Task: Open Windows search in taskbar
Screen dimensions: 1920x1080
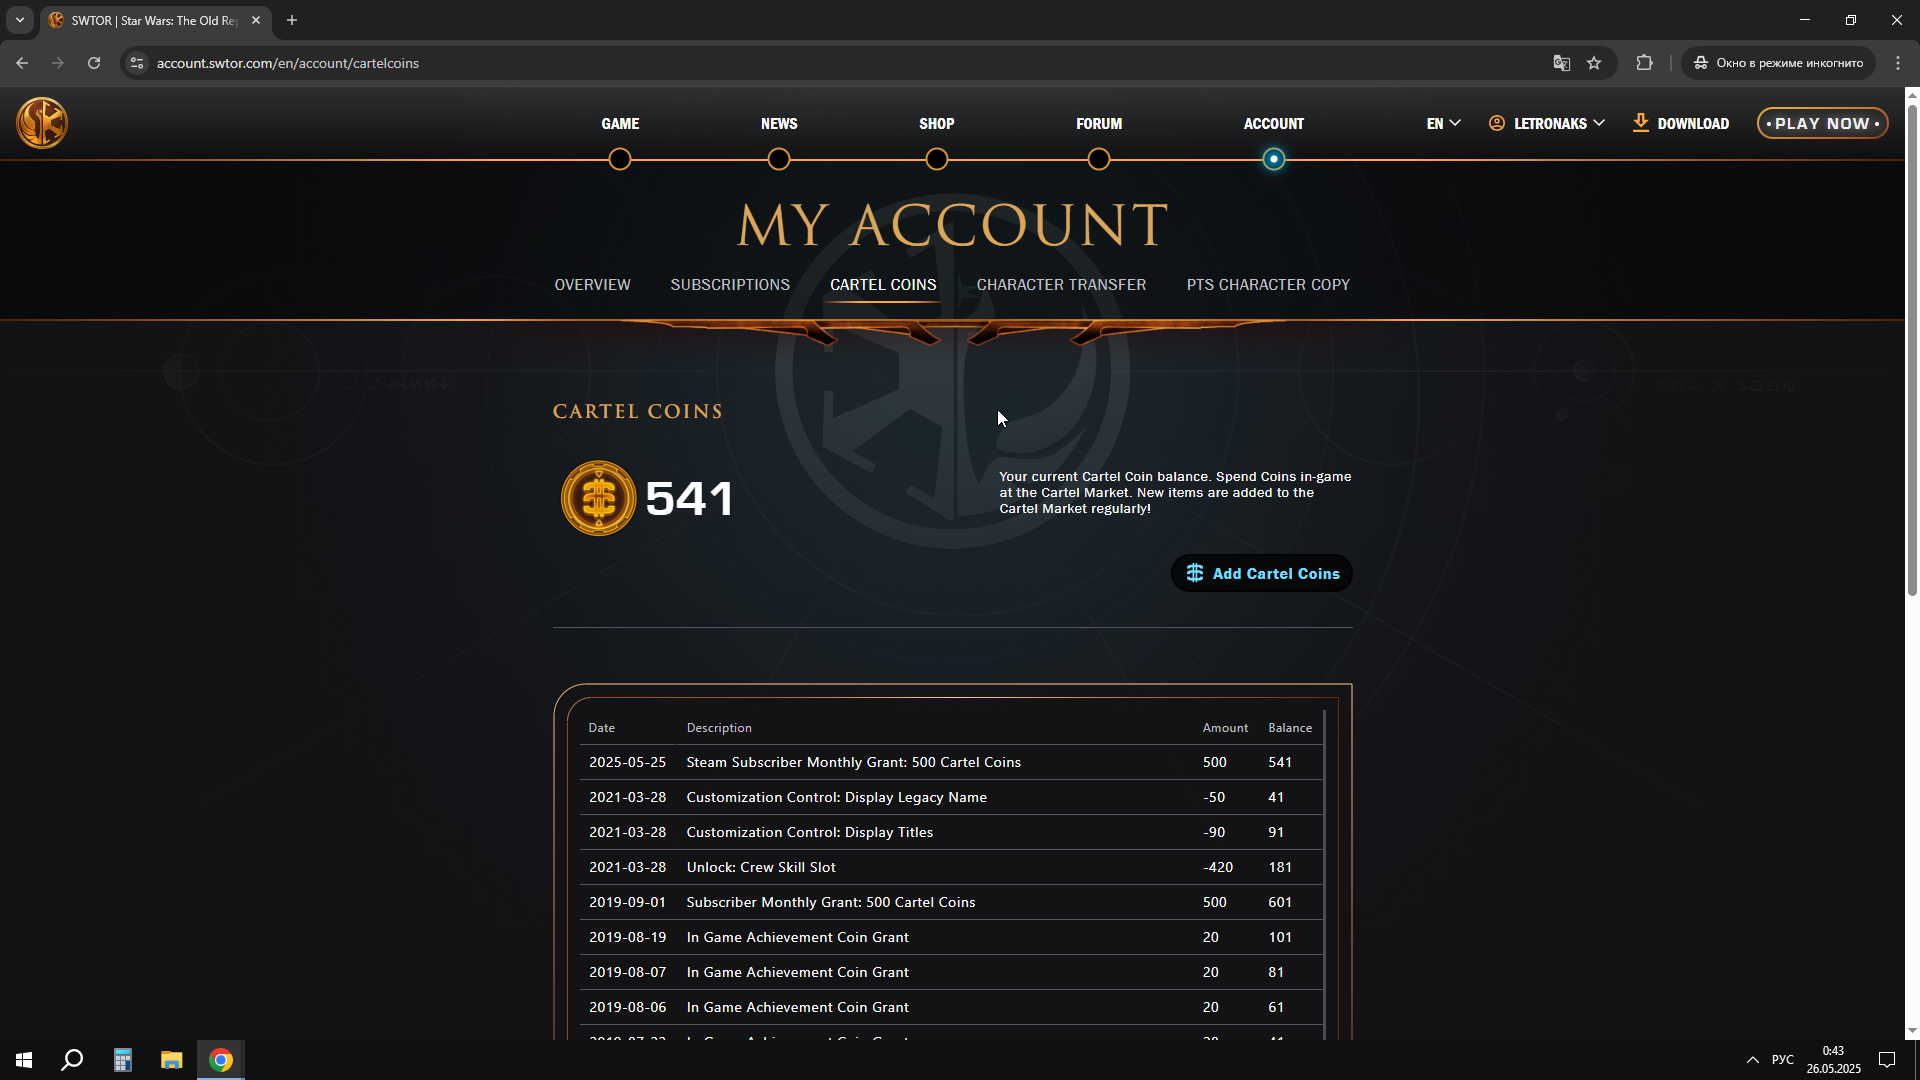Action: [x=72, y=1060]
